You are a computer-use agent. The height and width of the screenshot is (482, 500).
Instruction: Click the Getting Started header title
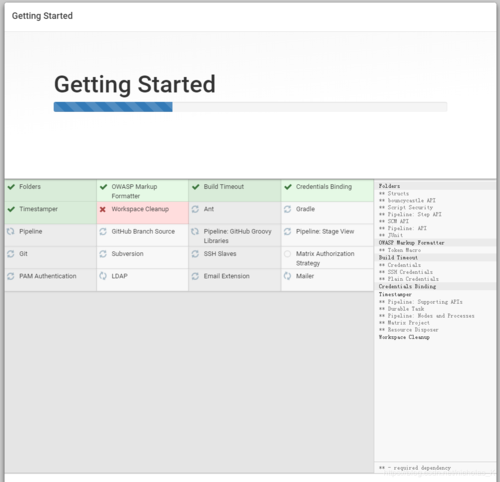coord(42,16)
